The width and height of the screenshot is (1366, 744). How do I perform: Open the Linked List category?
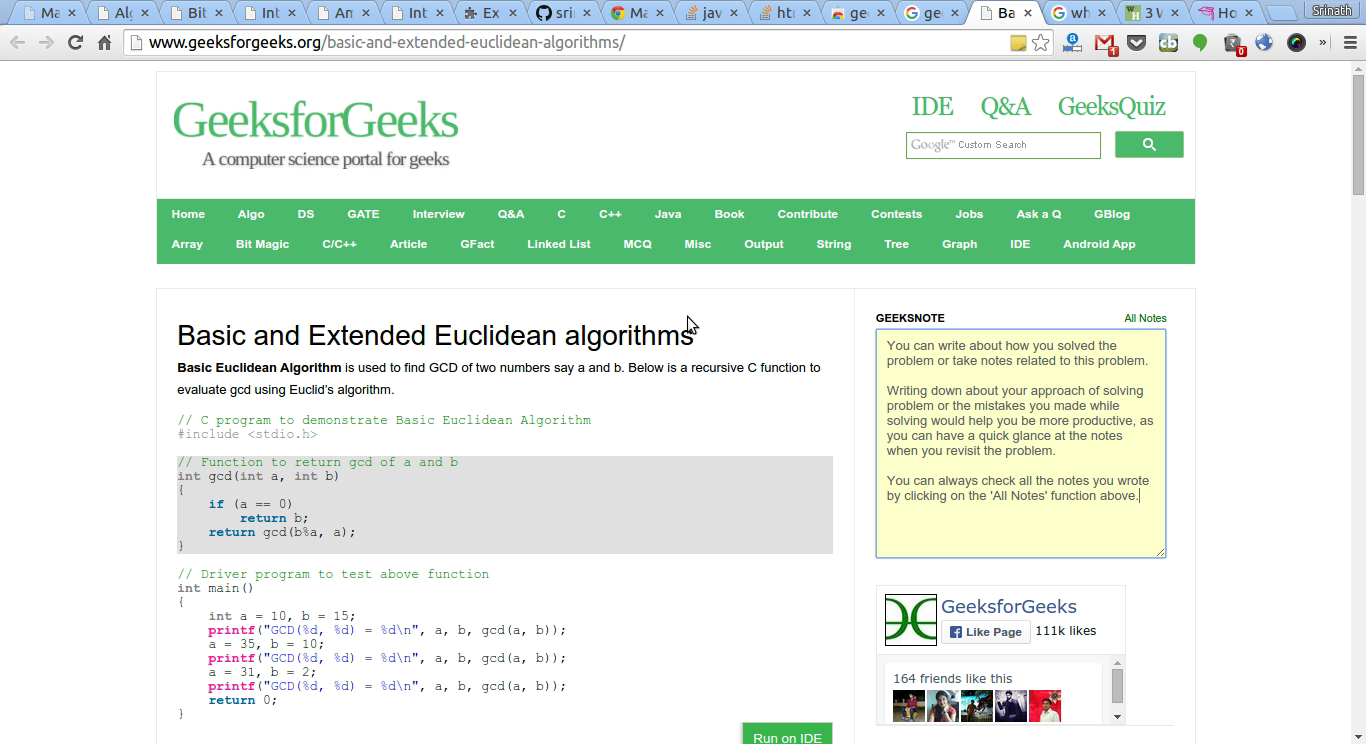tap(559, 244)
